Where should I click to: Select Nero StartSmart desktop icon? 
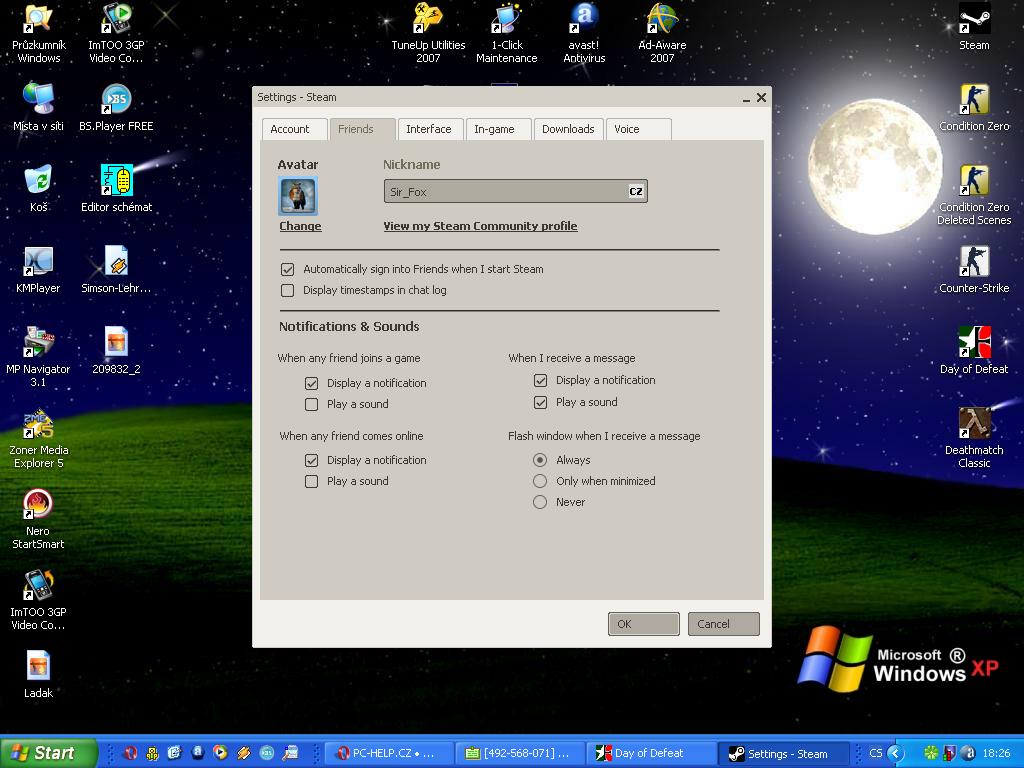[x=39, y=519]
